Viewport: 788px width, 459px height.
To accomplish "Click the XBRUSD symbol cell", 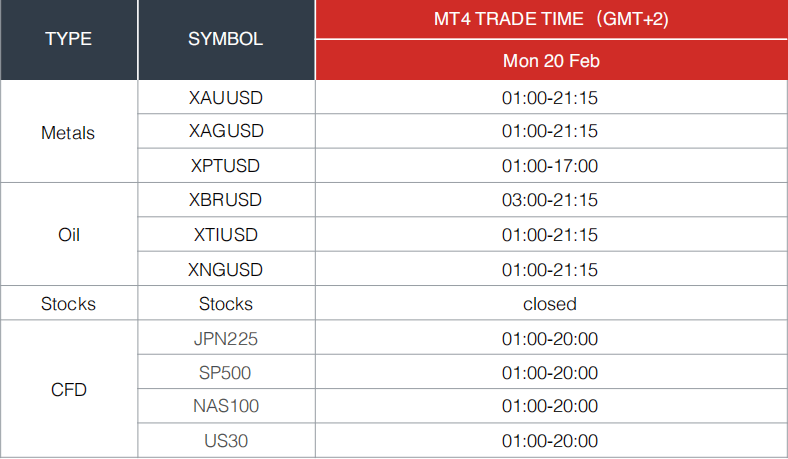I will 226,200.
